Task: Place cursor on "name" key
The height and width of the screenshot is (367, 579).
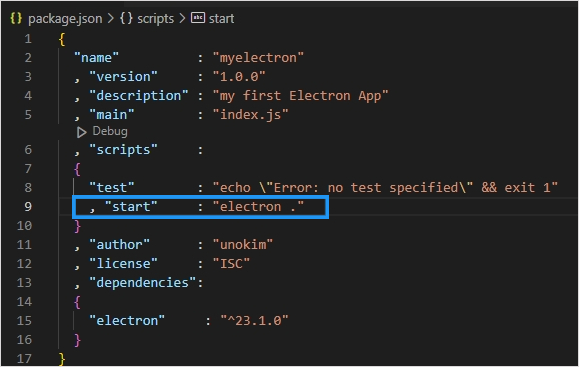Action: [96, 58]
